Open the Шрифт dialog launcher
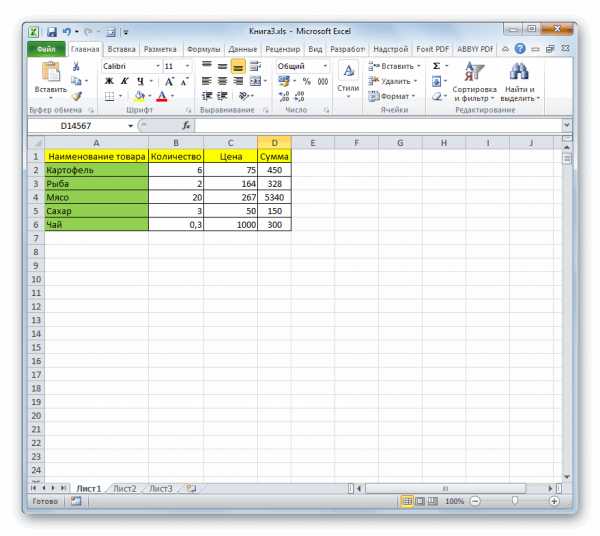The height and width of the screenshot is (536, 600). click(x=189, y=110)
